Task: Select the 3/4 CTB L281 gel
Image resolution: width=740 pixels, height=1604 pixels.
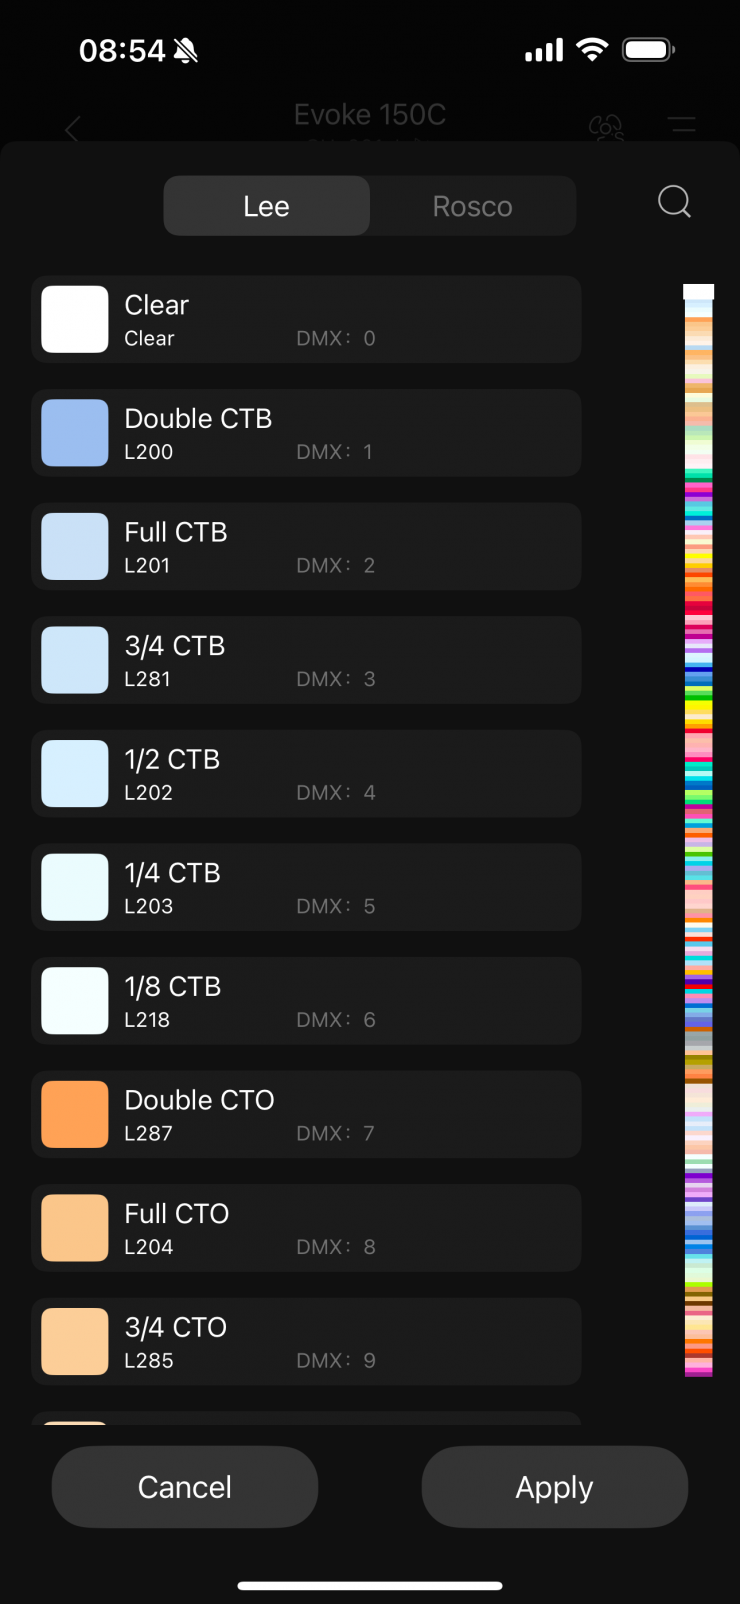Action: (x=306, y=660)
